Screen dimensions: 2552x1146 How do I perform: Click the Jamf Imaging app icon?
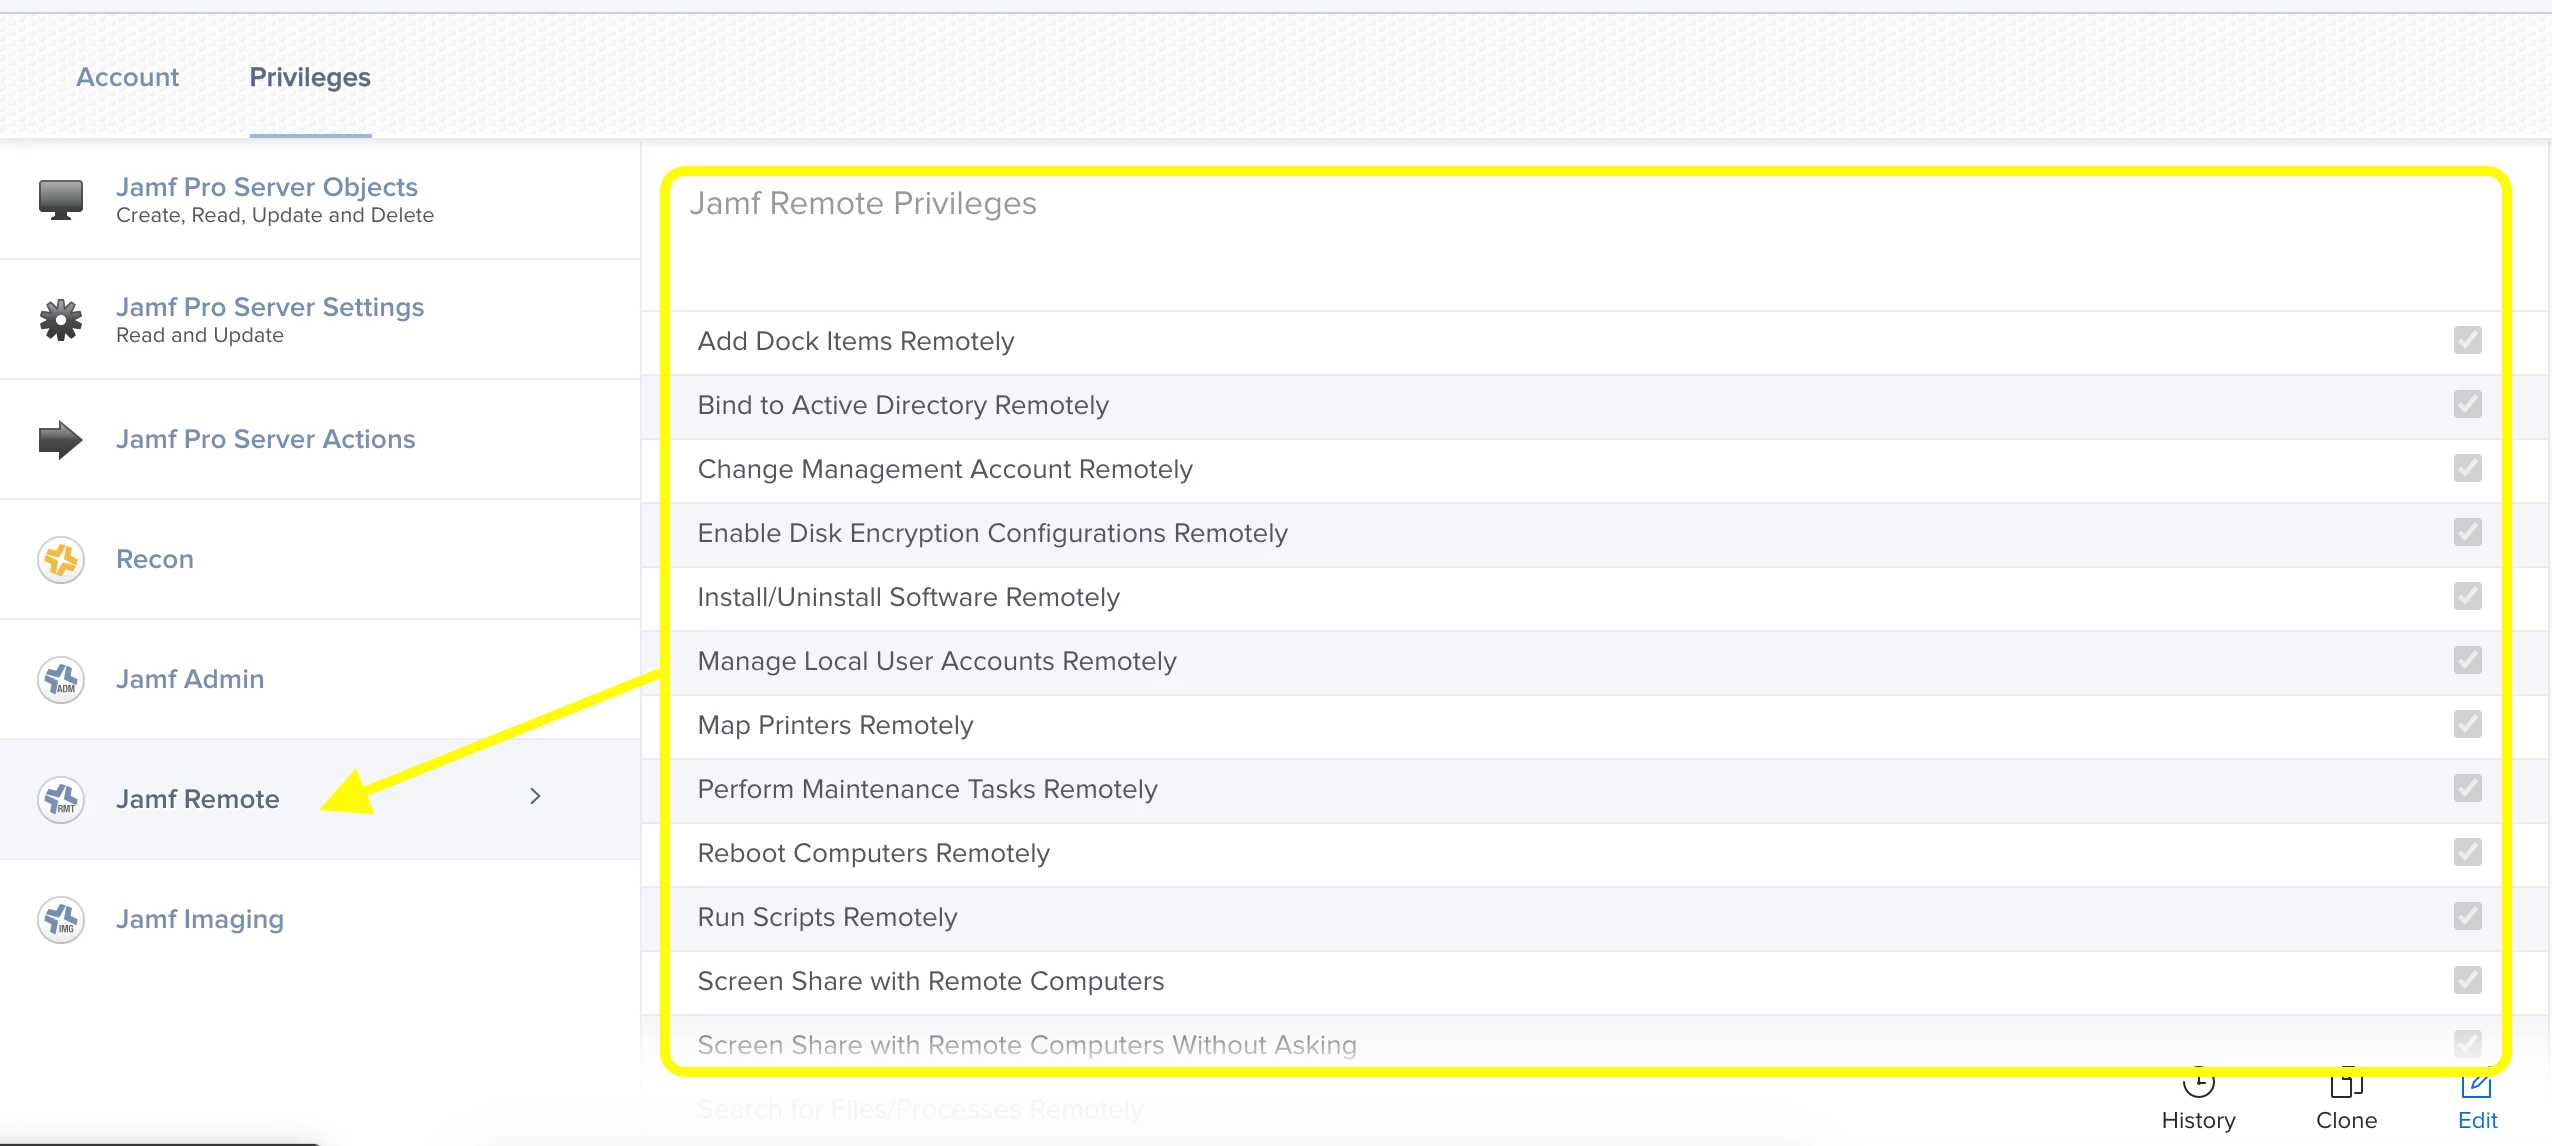coord(60,919)
